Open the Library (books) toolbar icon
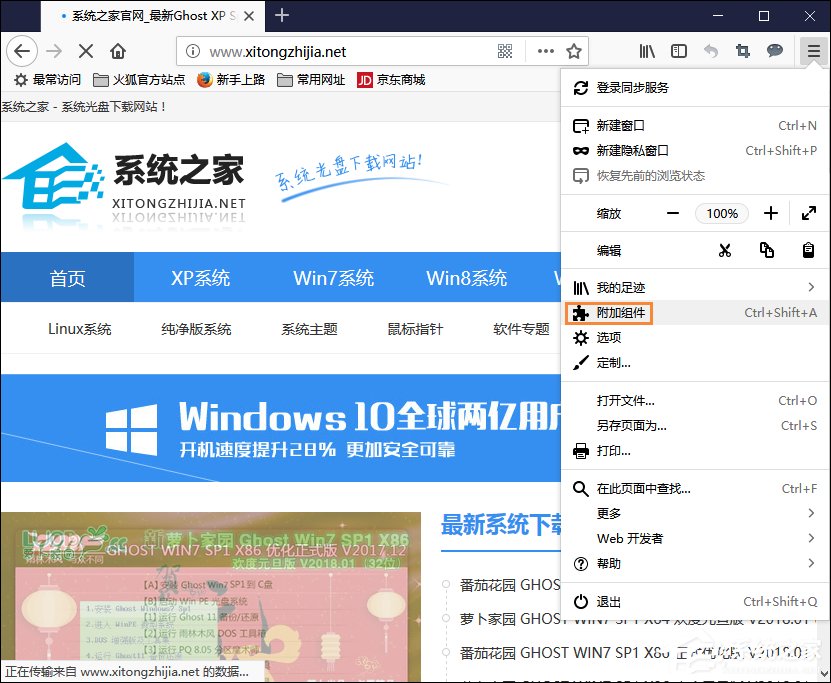The height and width of the screenshot is (683, 831). (646, 50)
